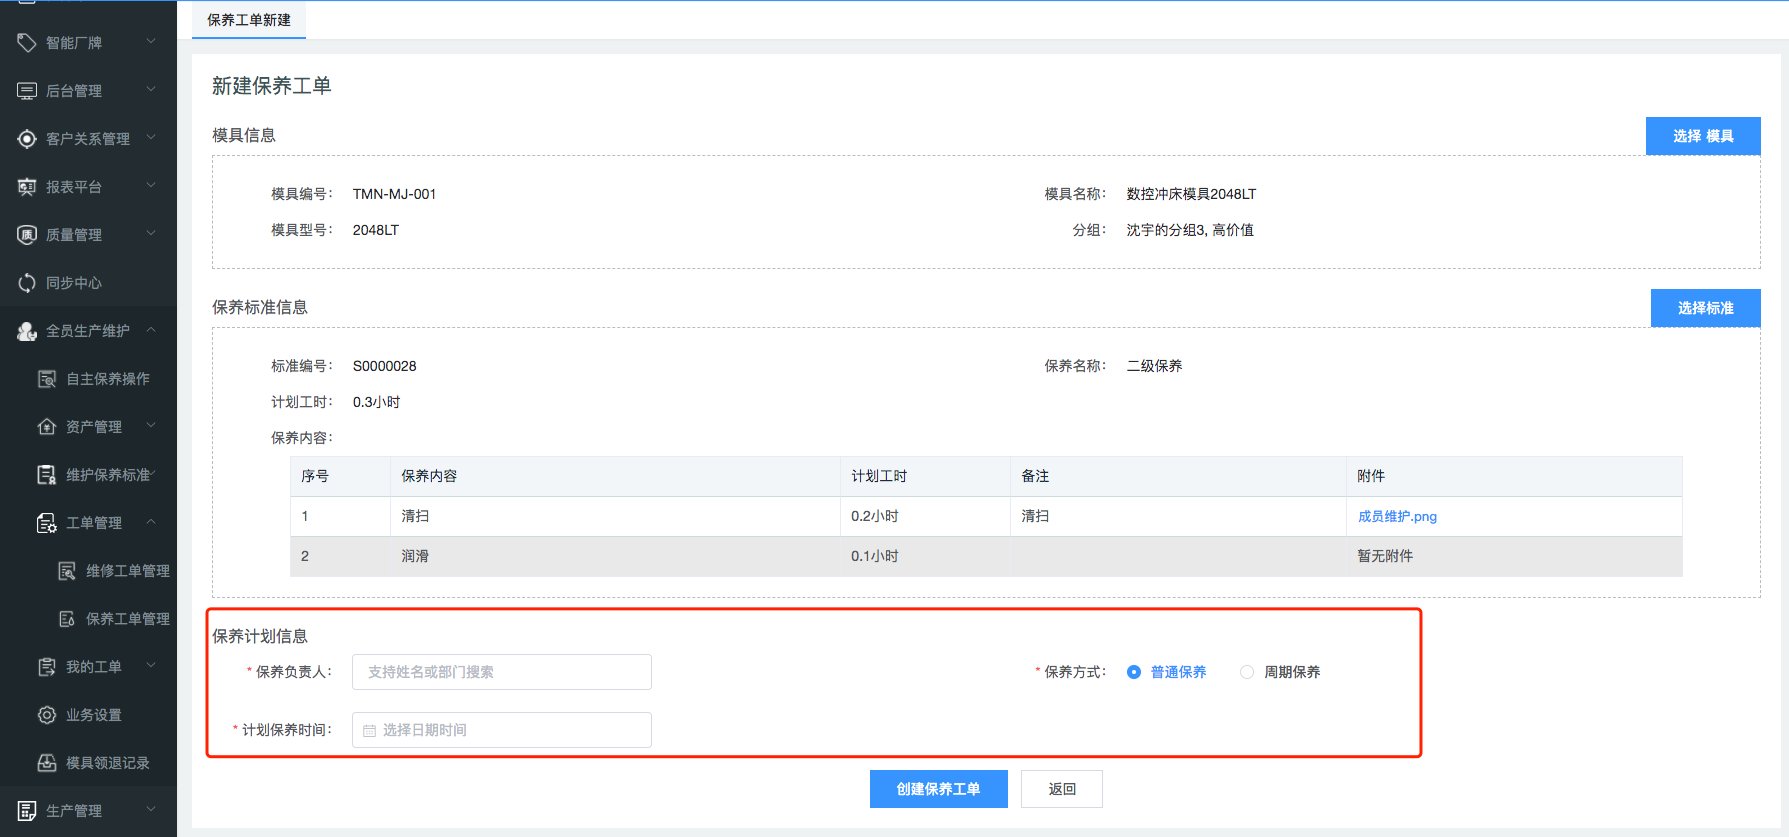Collapse the 全员生产维护 section arrow
This screenshot has height=837, width=1789.
pos(151,330)
